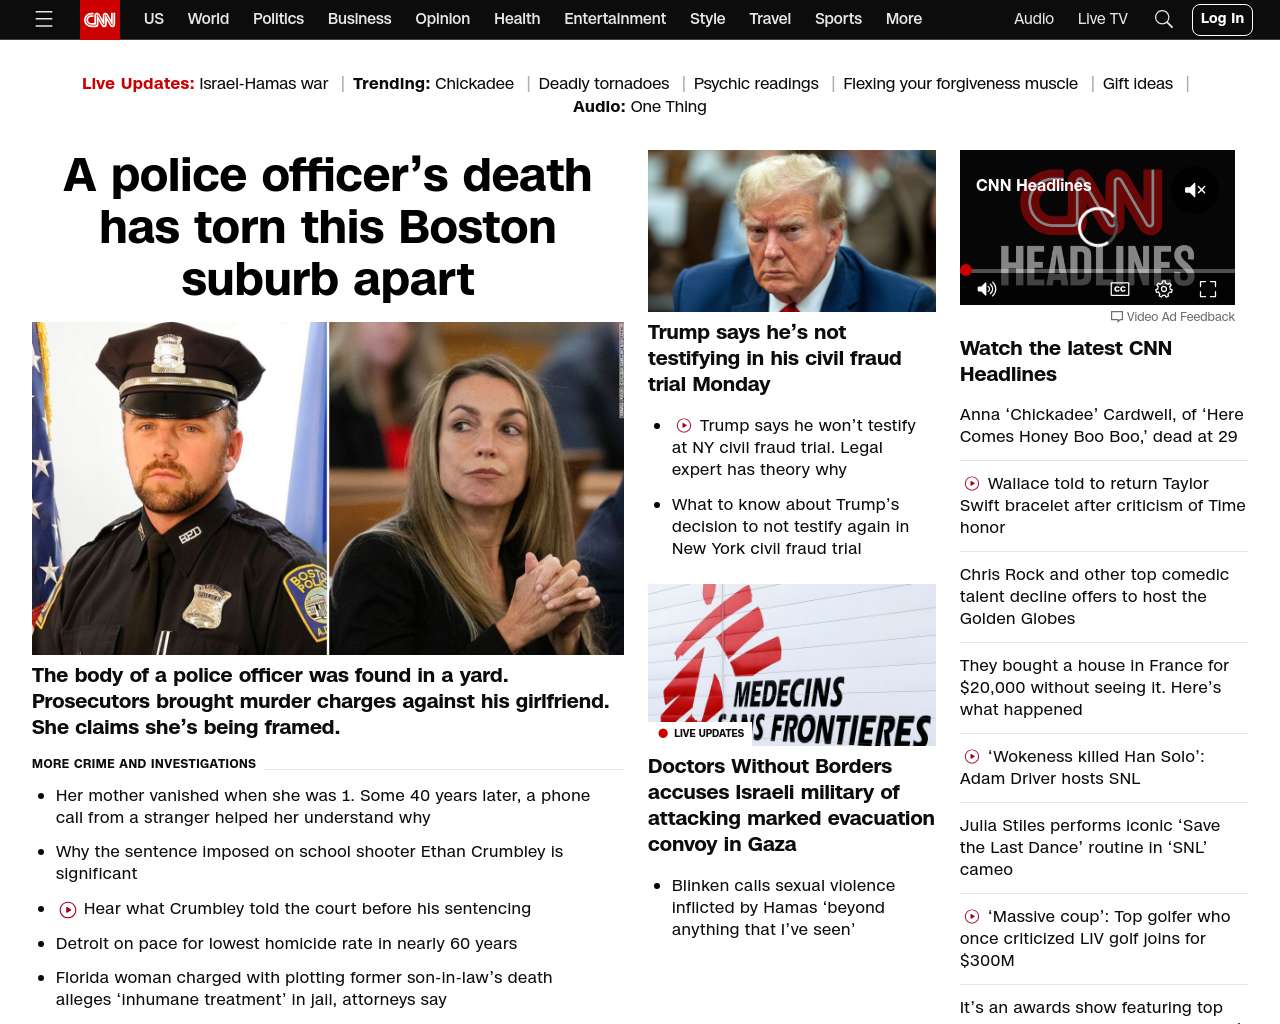
Task: Open the World section
Action: tap(208, 19)
